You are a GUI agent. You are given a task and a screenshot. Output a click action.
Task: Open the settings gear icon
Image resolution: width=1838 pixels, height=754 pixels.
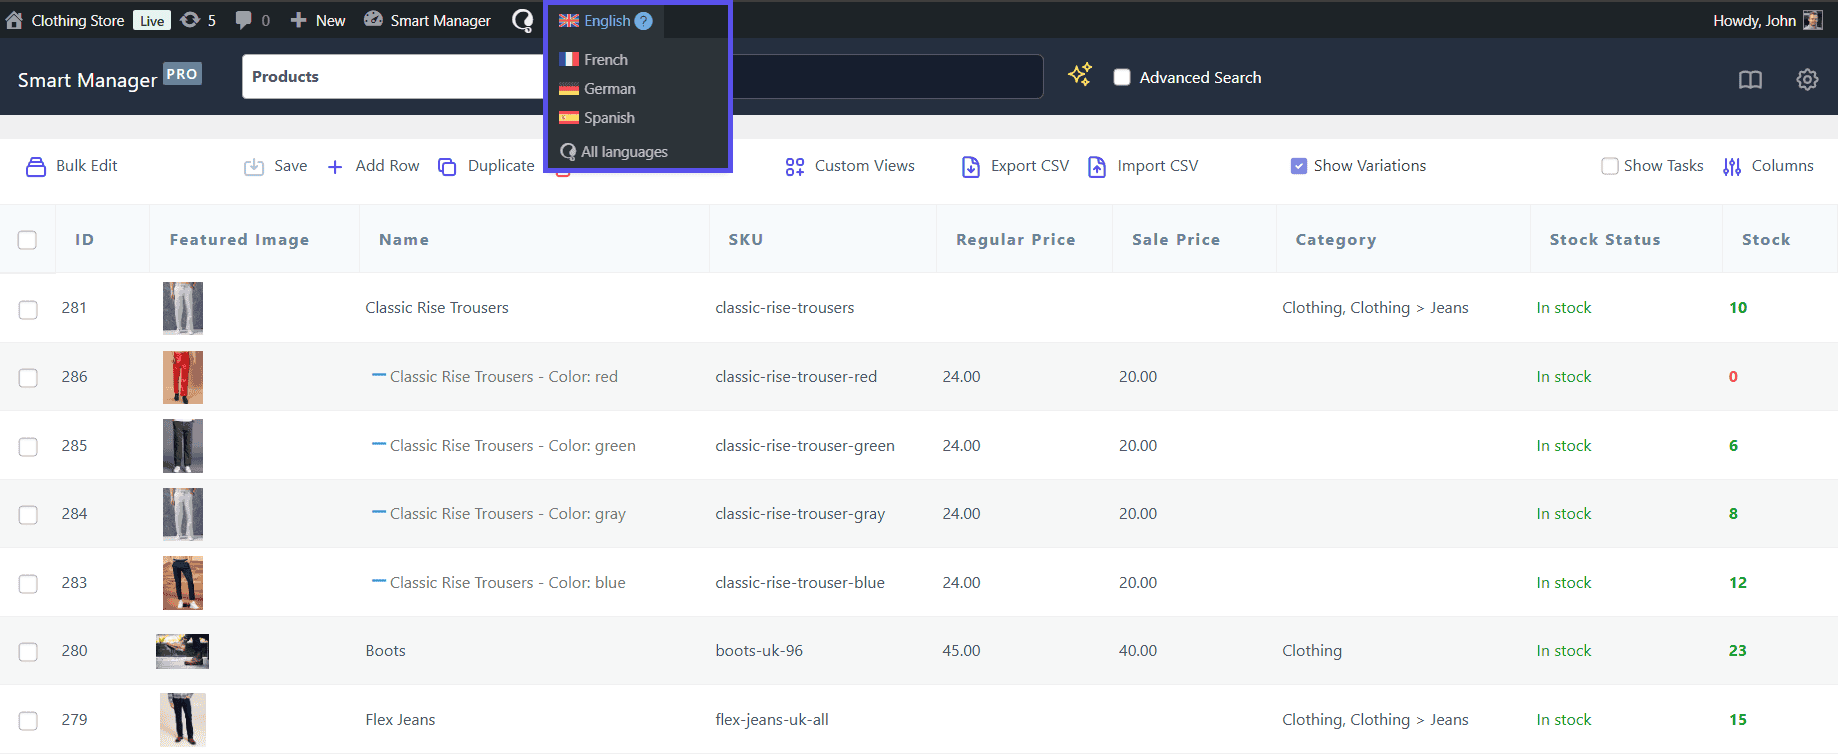pyautogui.click(x=1807, y=79)
